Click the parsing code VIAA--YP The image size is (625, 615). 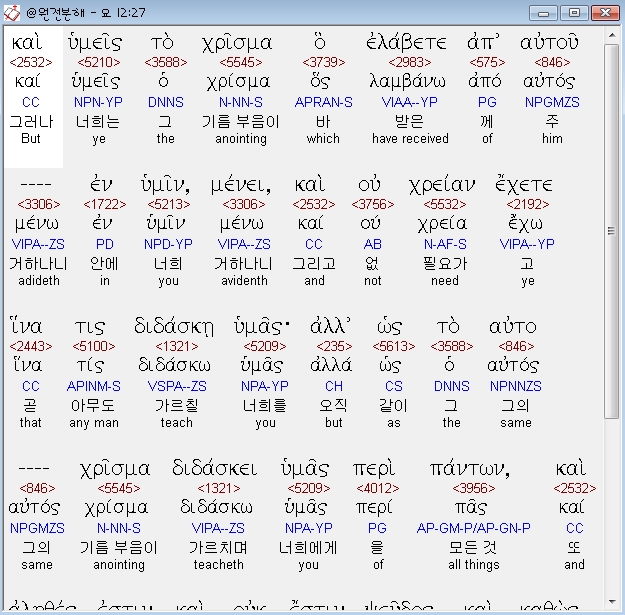tap(410, 102)
